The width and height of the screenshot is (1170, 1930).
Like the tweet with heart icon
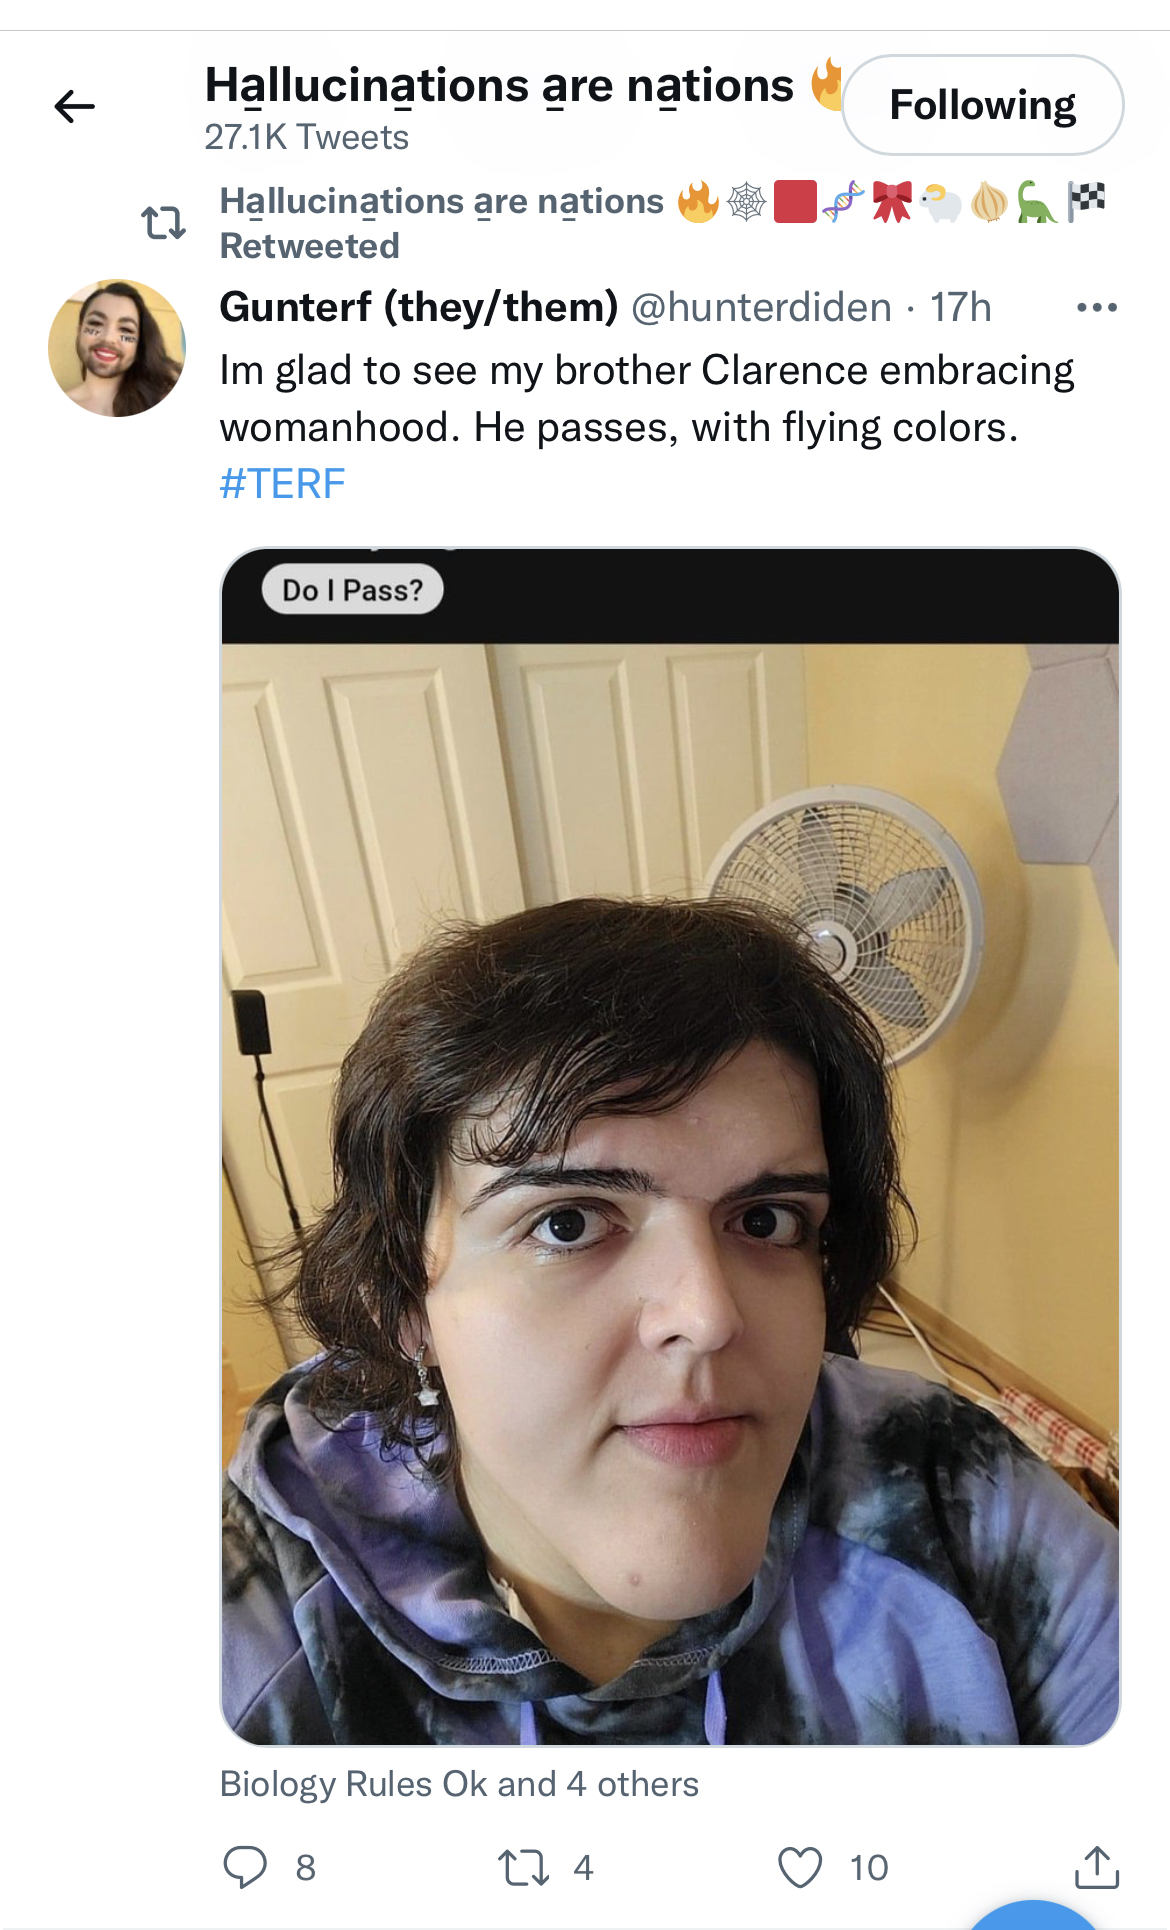point(800,1867)
